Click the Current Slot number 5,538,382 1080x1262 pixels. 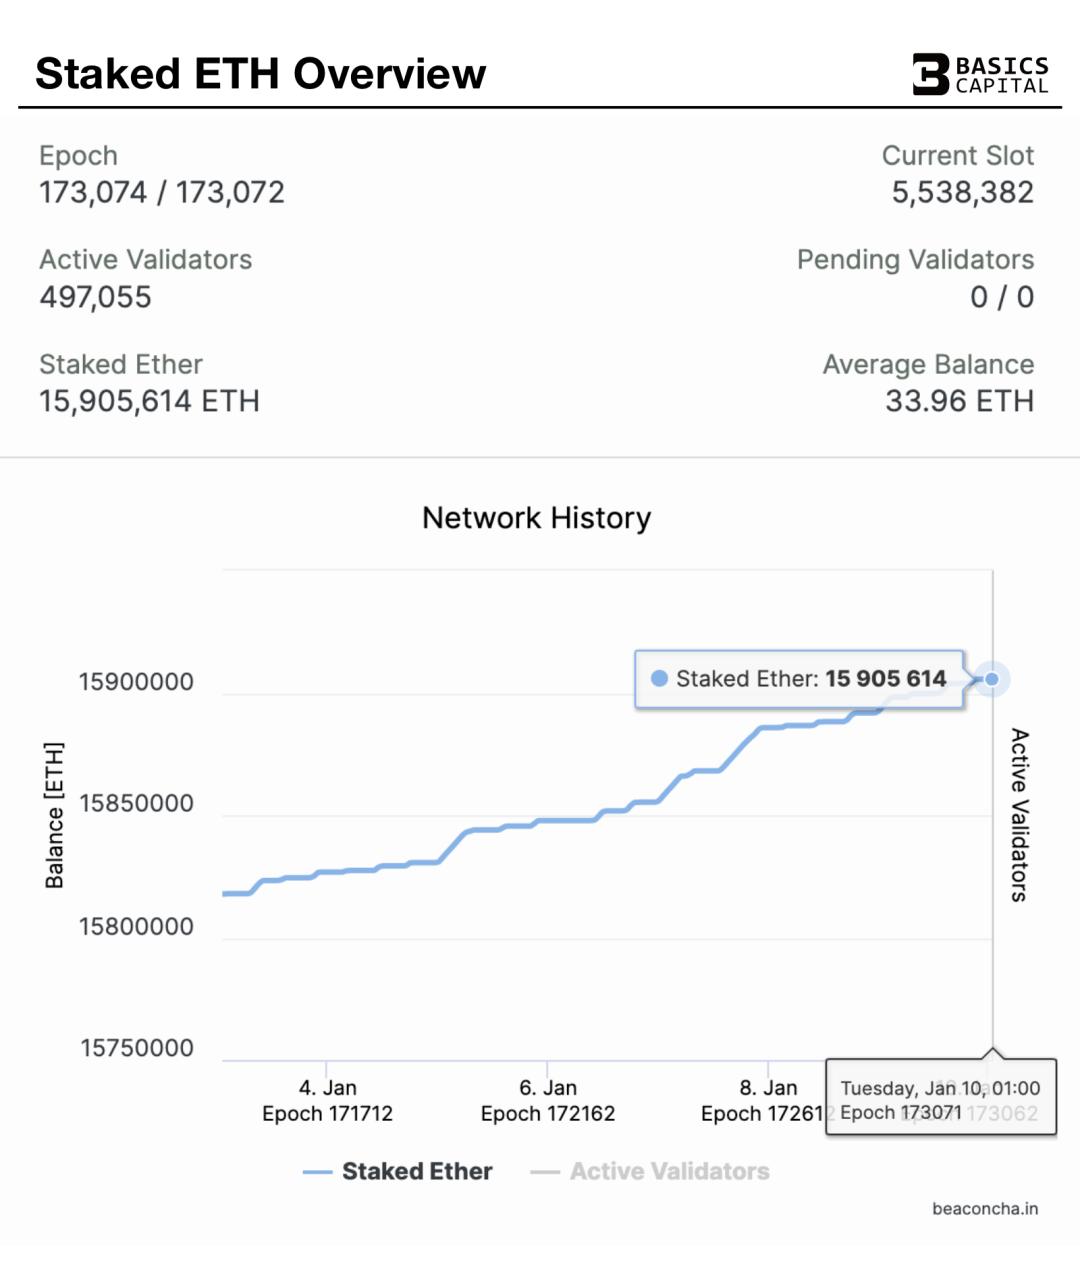(962, 192)
